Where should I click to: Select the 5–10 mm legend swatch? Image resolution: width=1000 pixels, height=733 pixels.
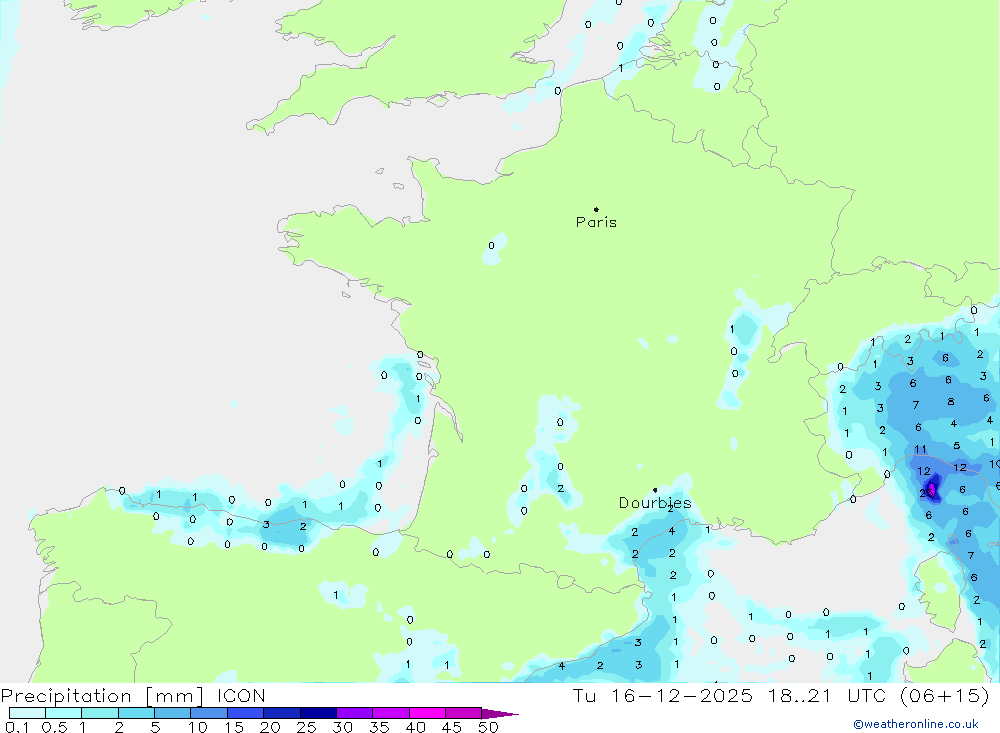click(x=173, y=713)
